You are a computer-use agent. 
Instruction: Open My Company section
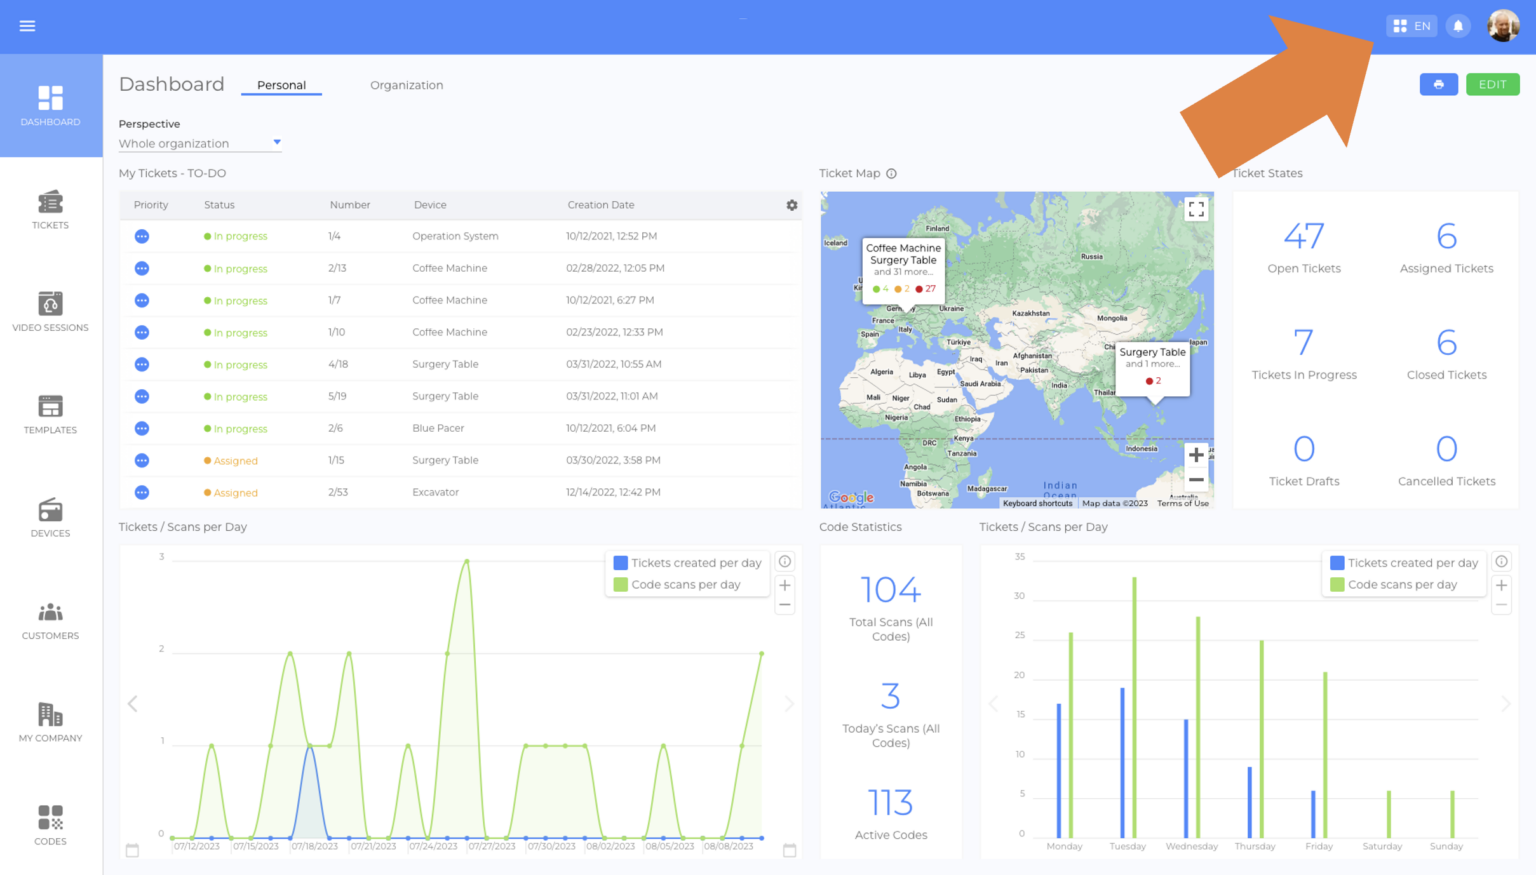pos(50,723)
